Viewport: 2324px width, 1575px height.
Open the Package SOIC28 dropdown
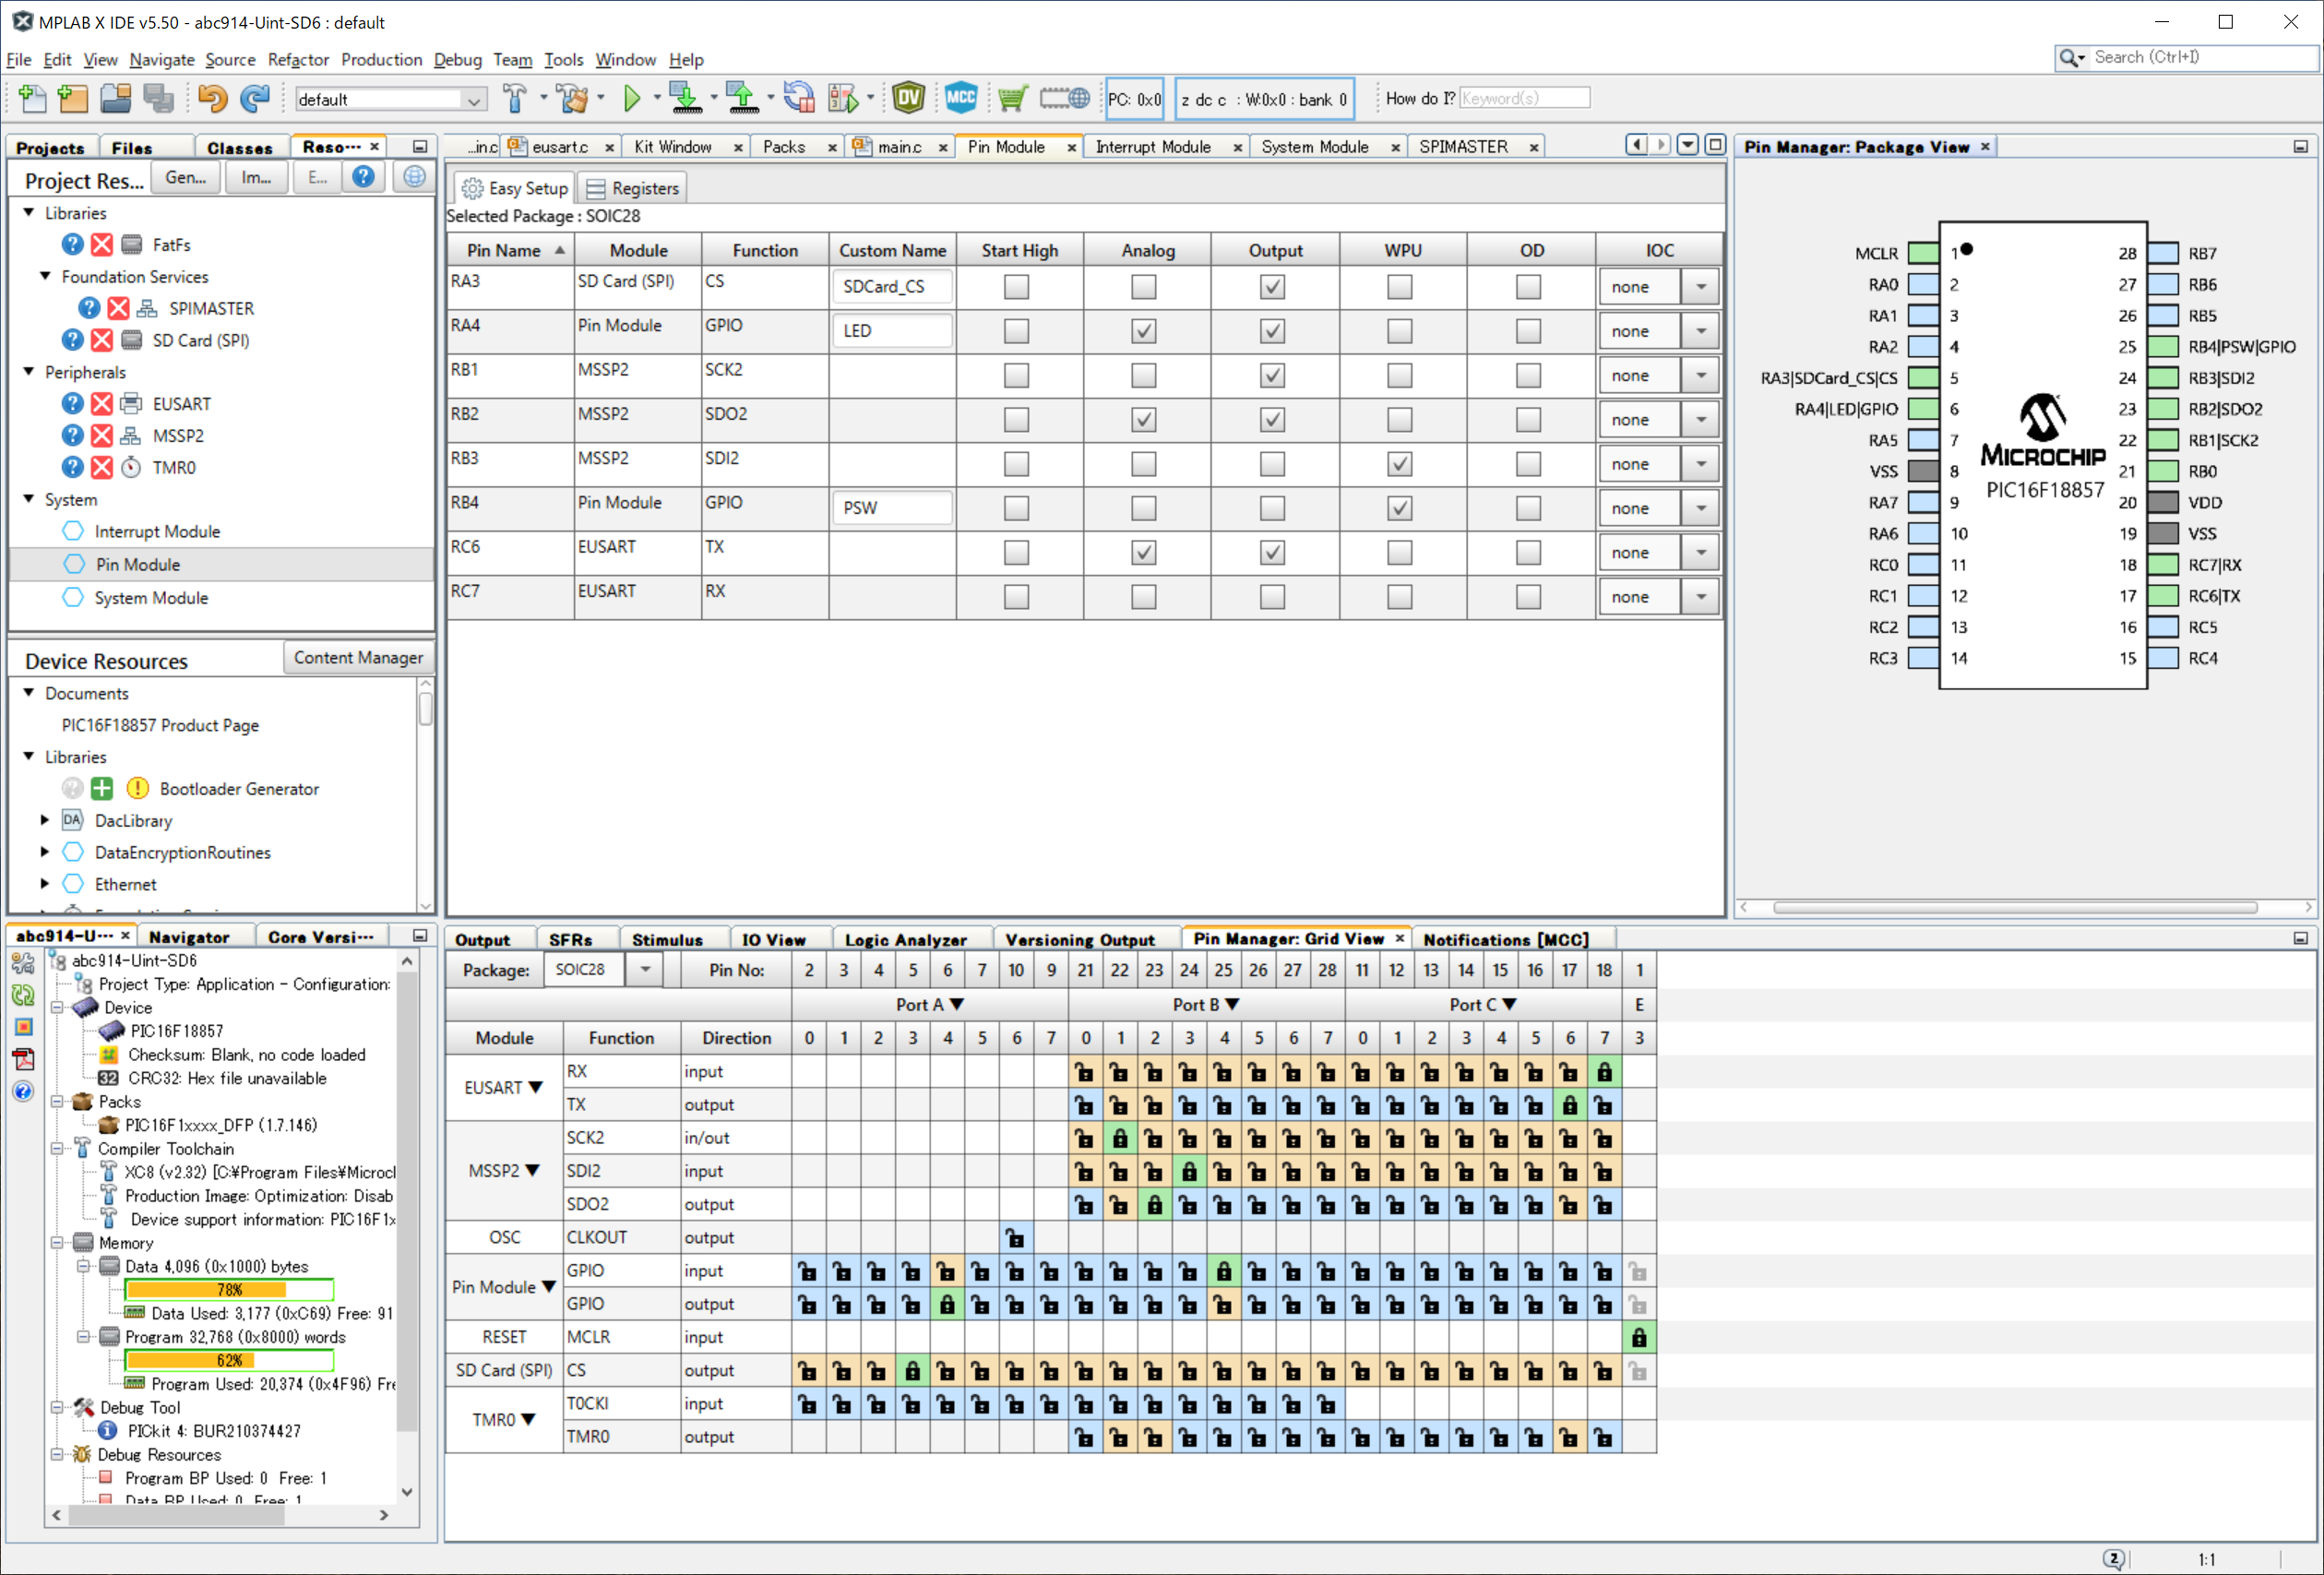[x=645, y=970]
